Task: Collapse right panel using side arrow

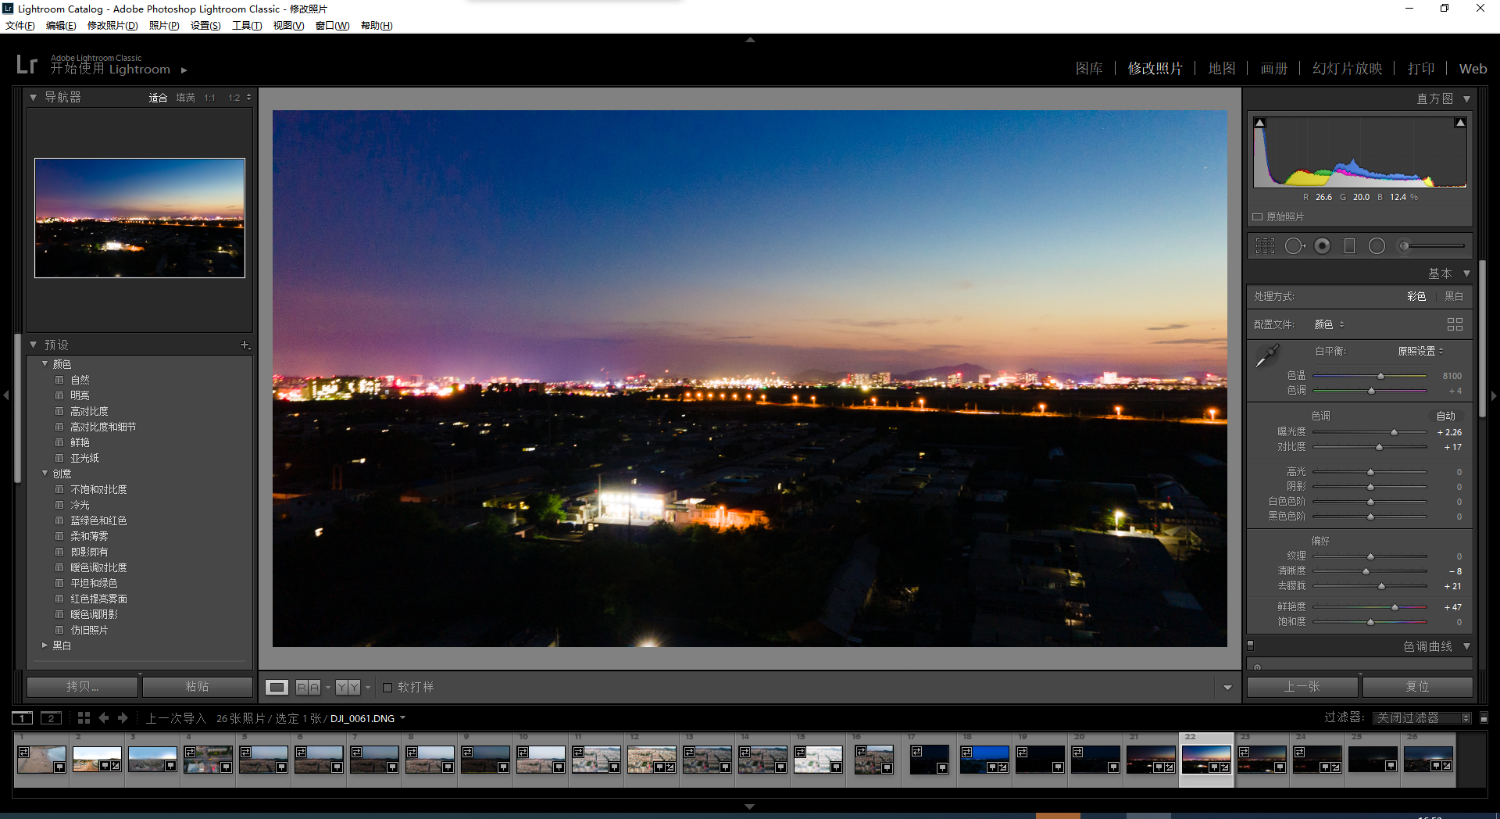Action: (x=1494, y=396)
